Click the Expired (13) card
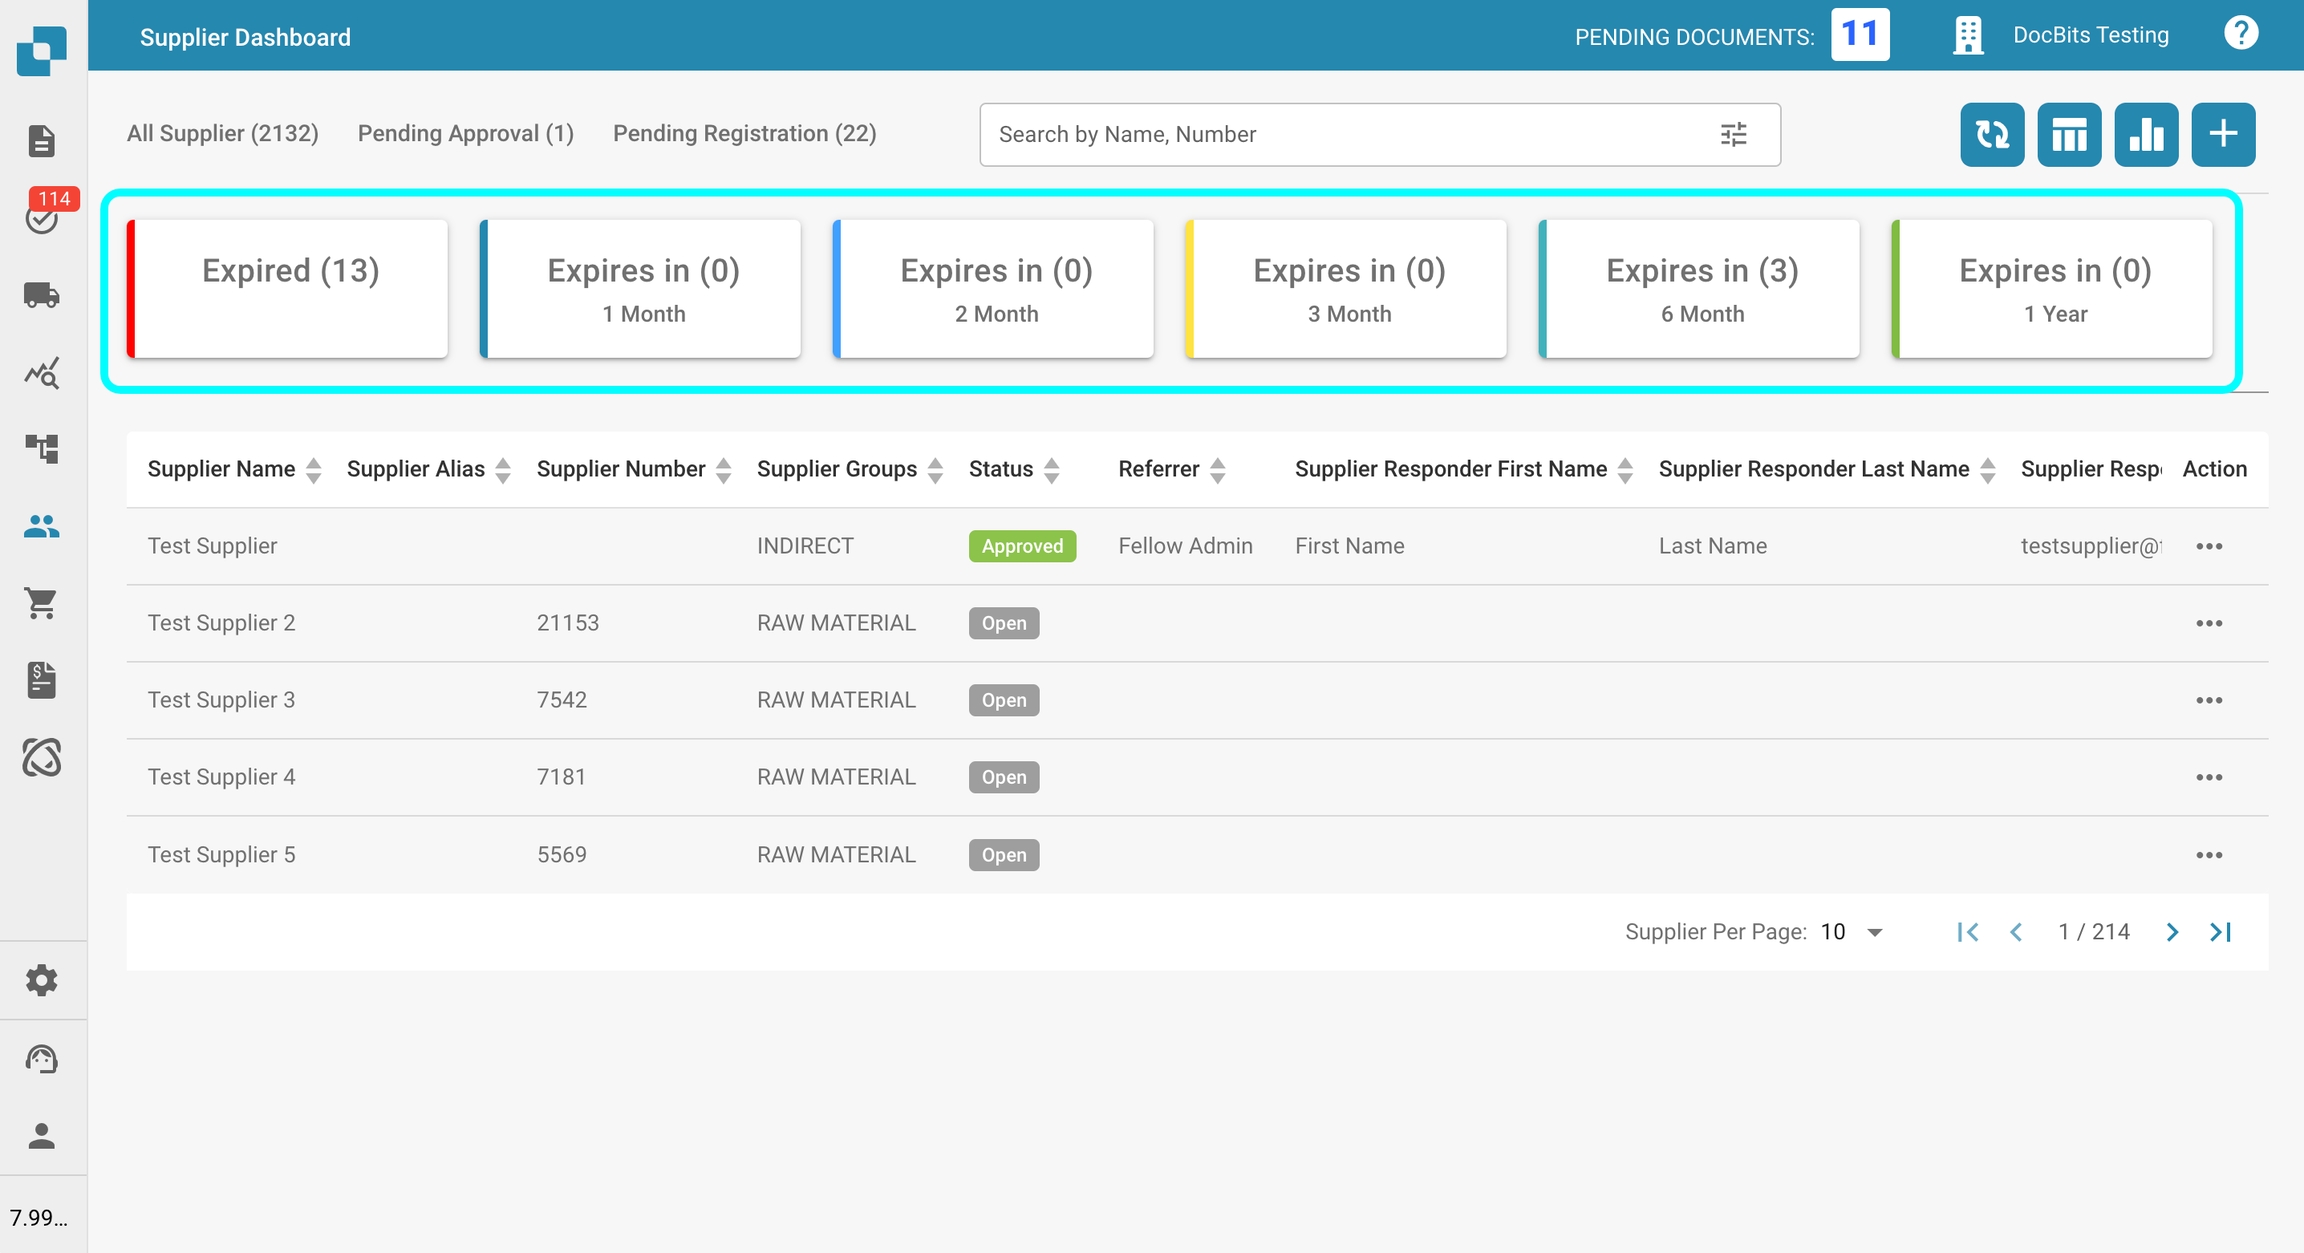The height and width of the screenshot is (1253, 2304). [x=288, y=289]
